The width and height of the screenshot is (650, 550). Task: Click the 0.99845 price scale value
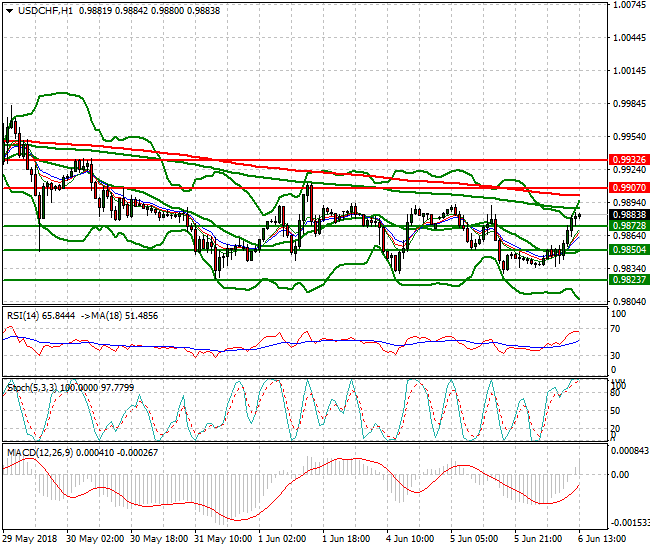[x=630, y=104]
